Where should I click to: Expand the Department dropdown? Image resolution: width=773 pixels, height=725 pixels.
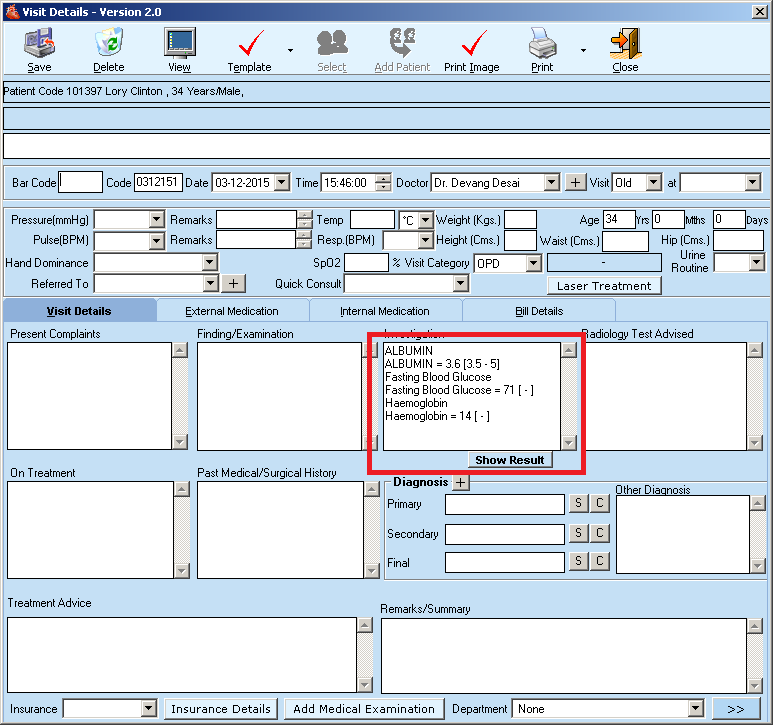coord(695,709)
